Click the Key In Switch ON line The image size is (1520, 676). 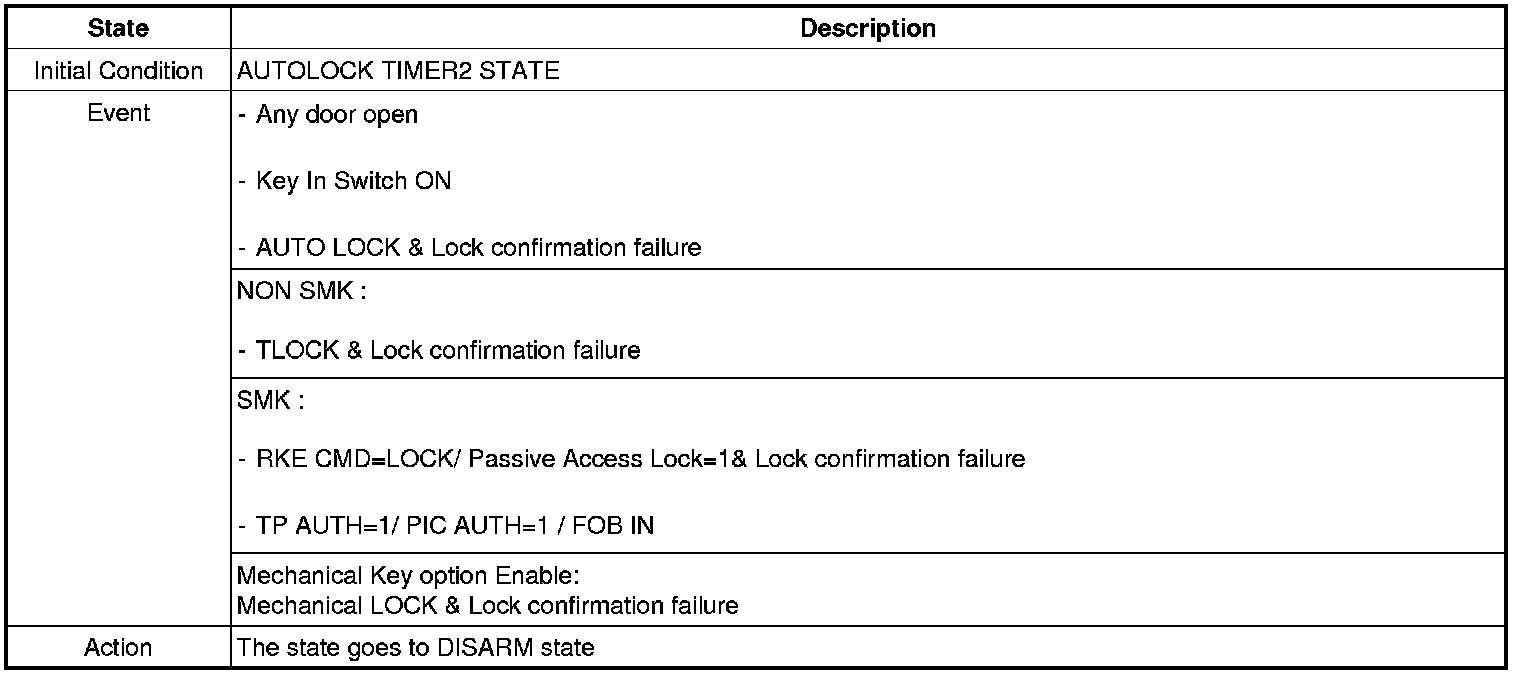click(x=345, y=181)
